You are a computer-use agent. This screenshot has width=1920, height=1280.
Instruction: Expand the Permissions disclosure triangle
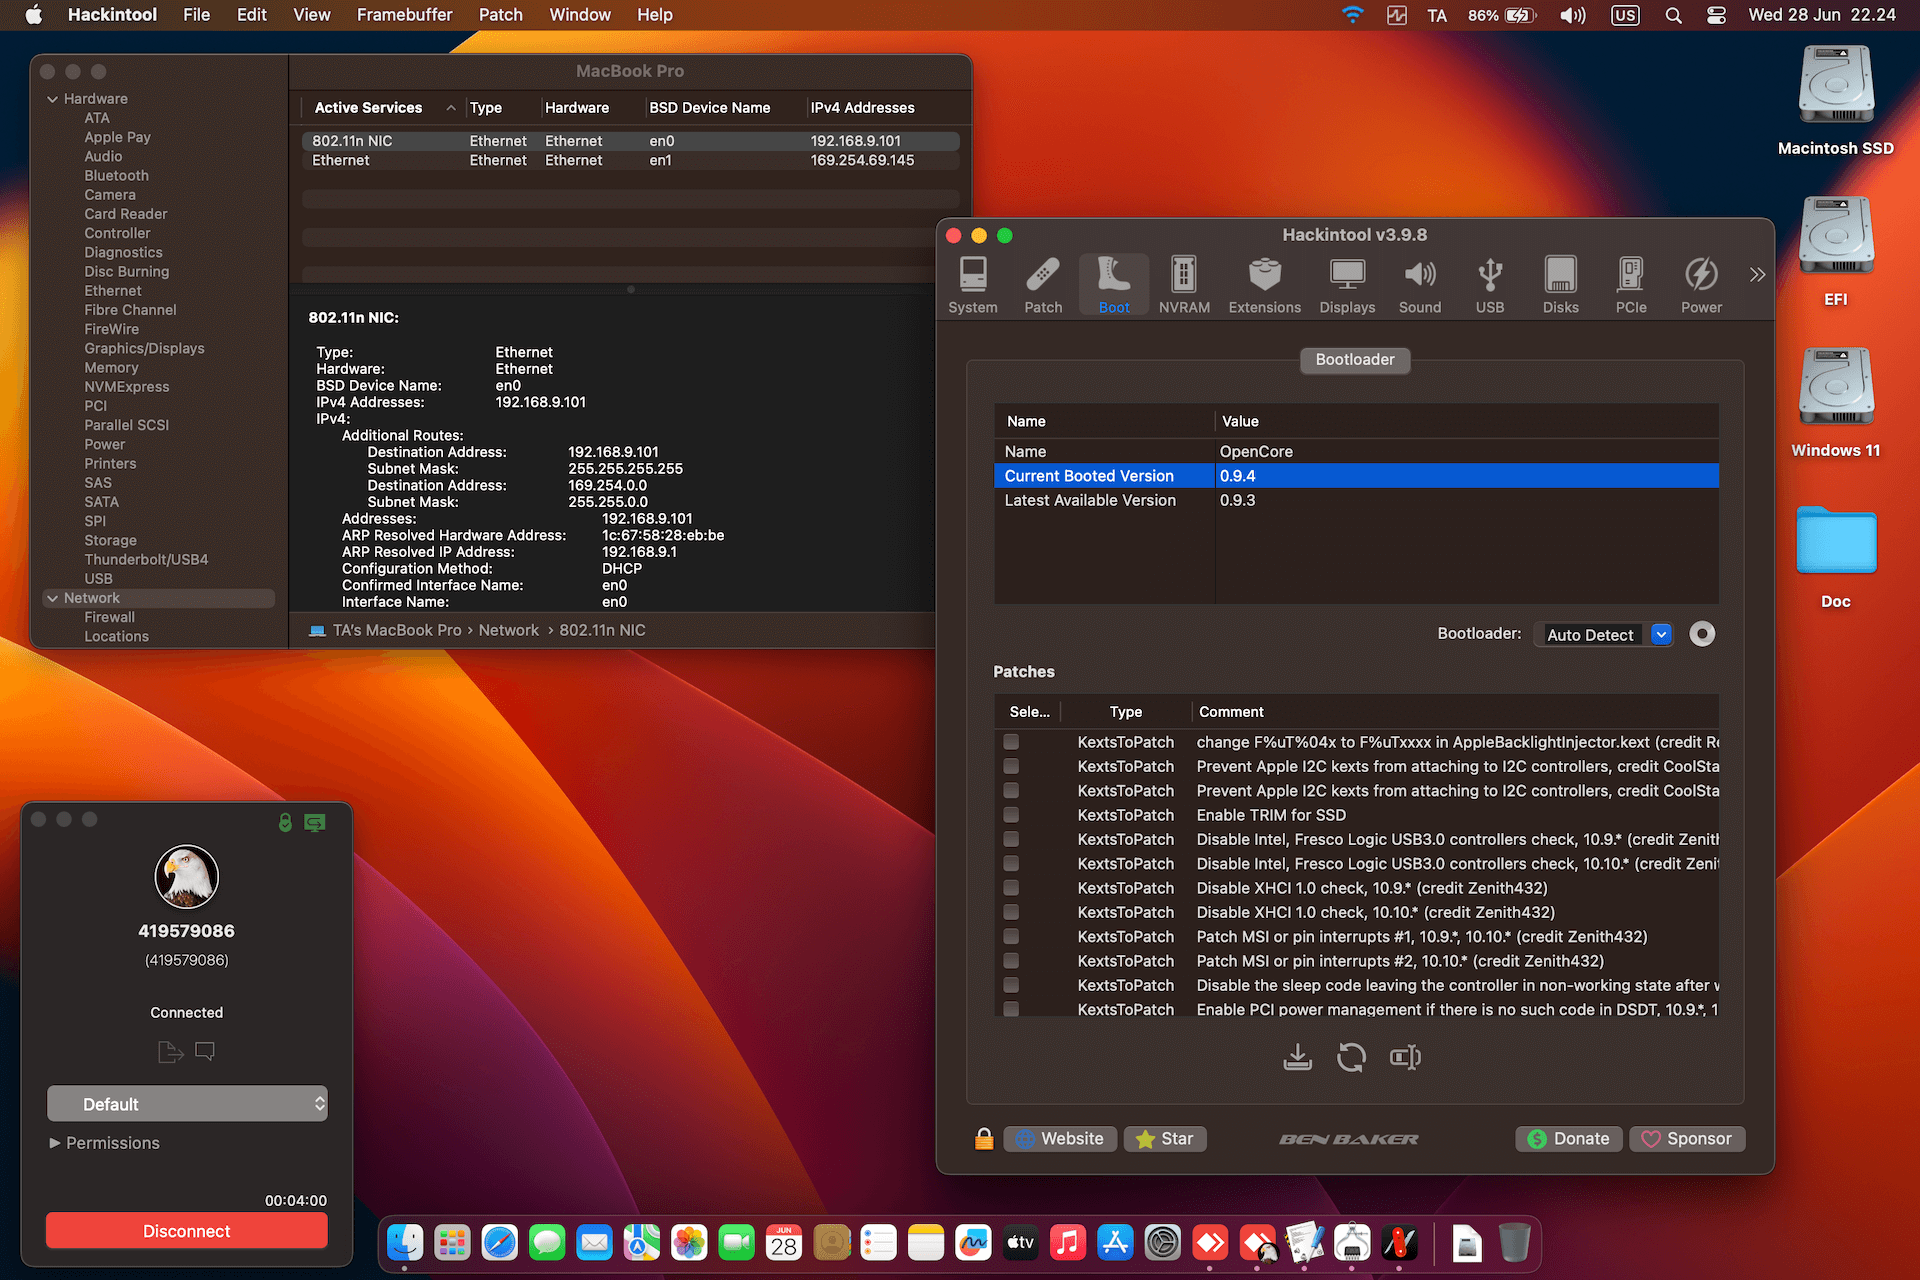[55, 1143]
